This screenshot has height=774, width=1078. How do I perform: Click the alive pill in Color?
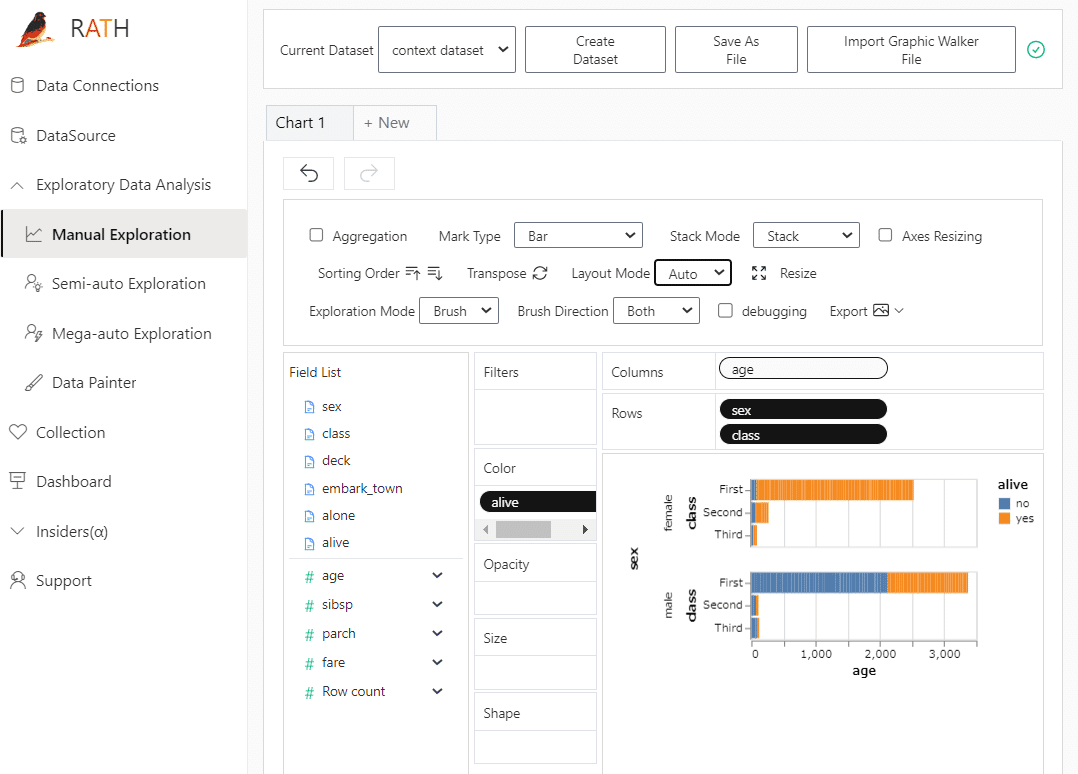(x=538, y=502)
